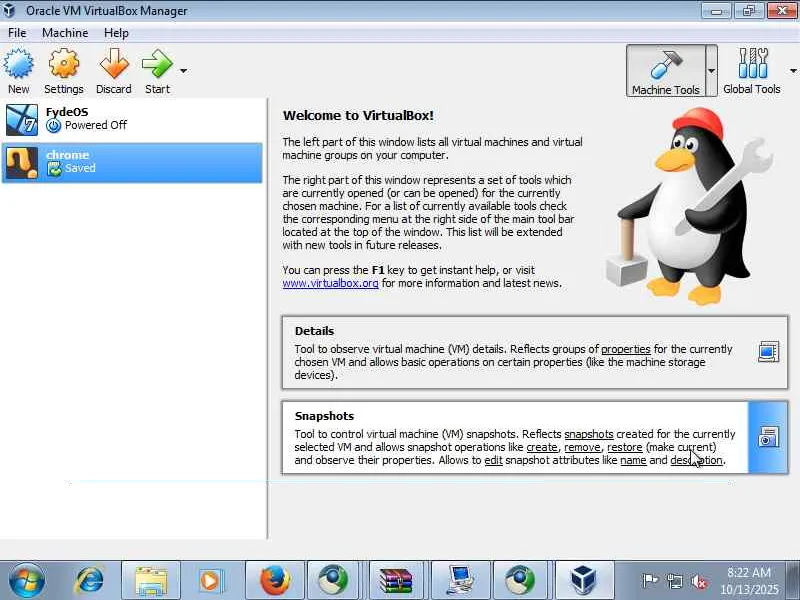Click the Show desktop button
The image size is (800, 600).
(x=793, y=581)
